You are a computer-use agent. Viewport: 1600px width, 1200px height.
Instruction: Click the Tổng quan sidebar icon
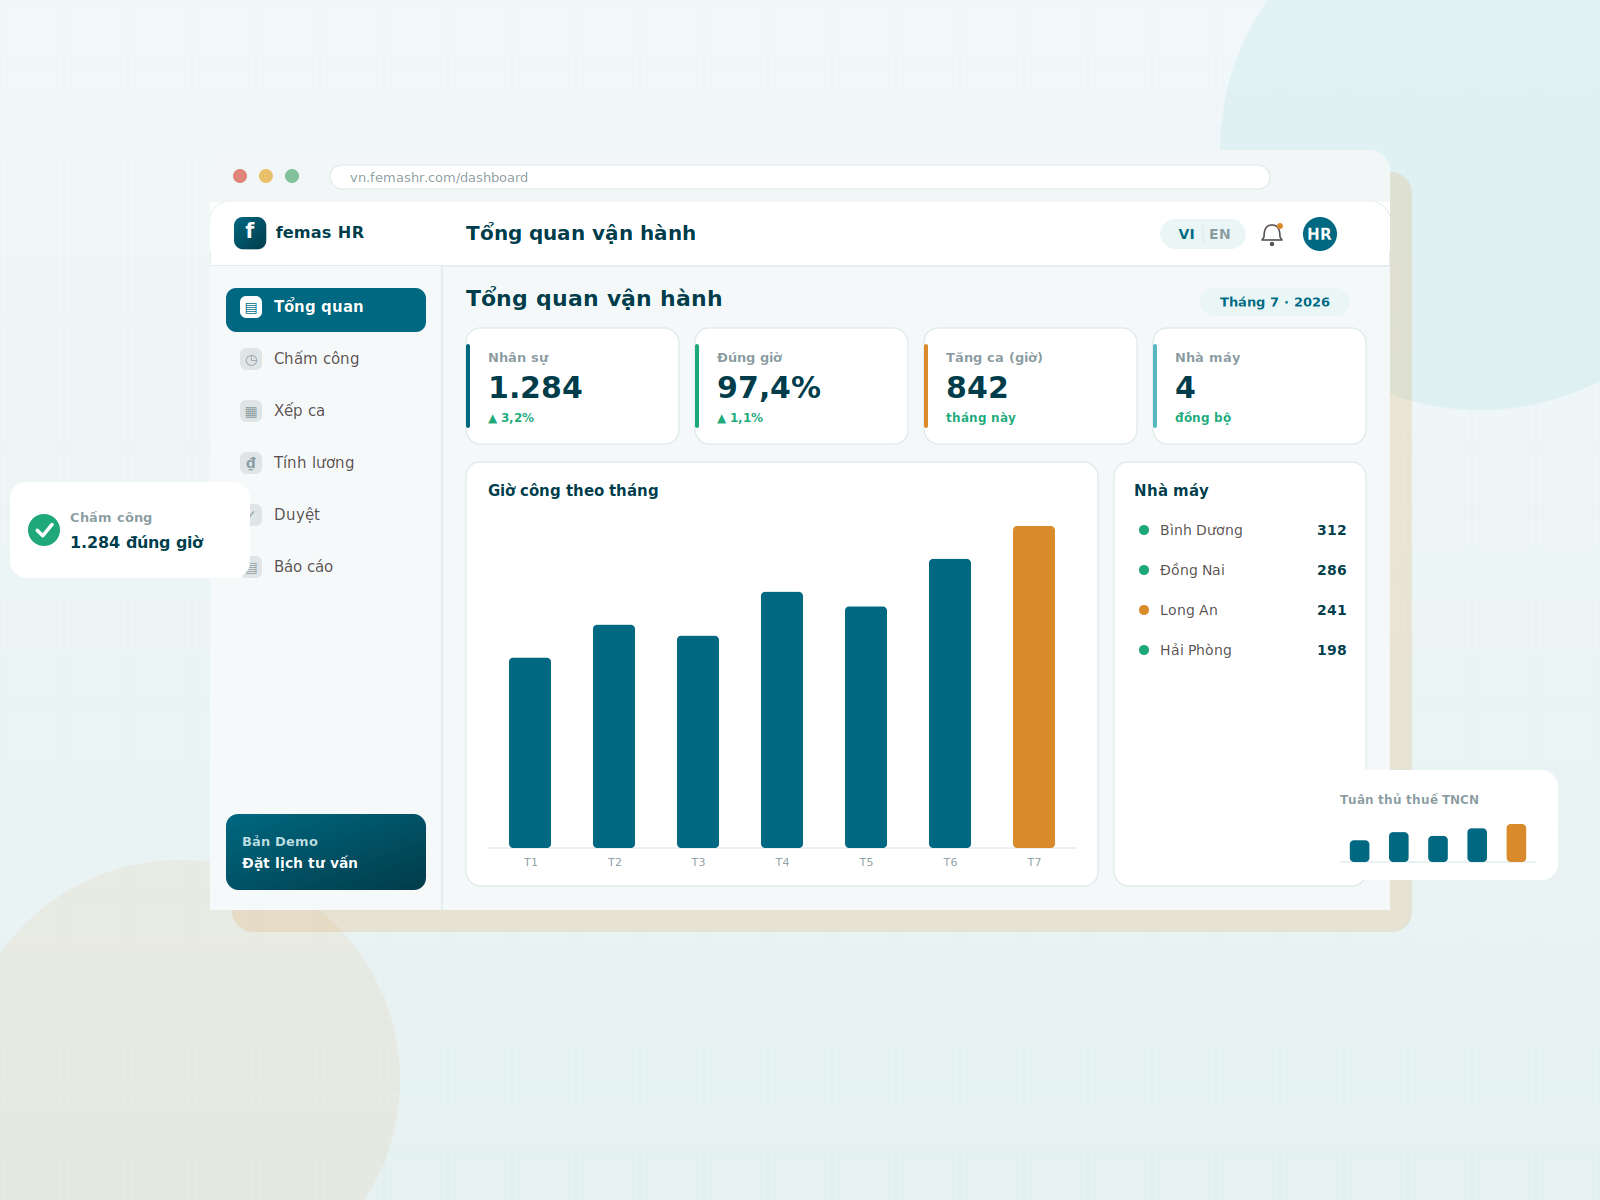[251, 307]
